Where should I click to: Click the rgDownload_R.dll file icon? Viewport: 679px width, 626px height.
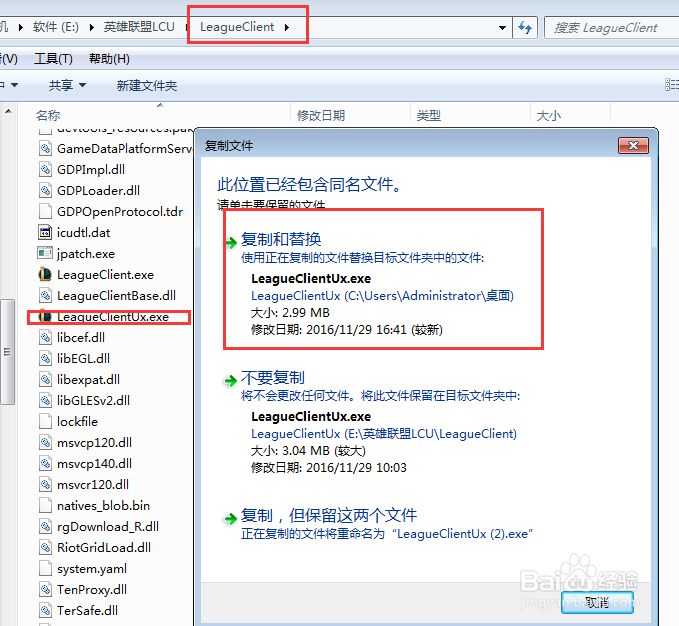coord(45,526)
